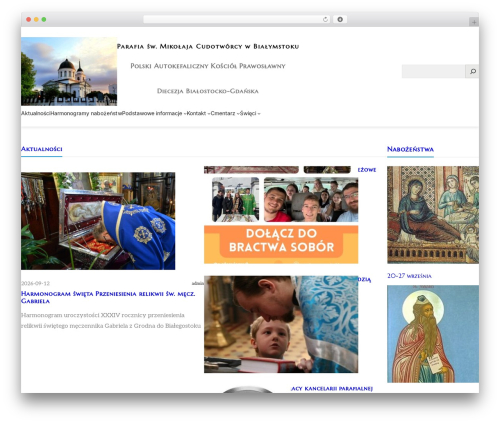Click the article excerpt Harmonogram uroczystości
Screen dimensions: 500x423
pyautogui.click(x=111, y=320)
